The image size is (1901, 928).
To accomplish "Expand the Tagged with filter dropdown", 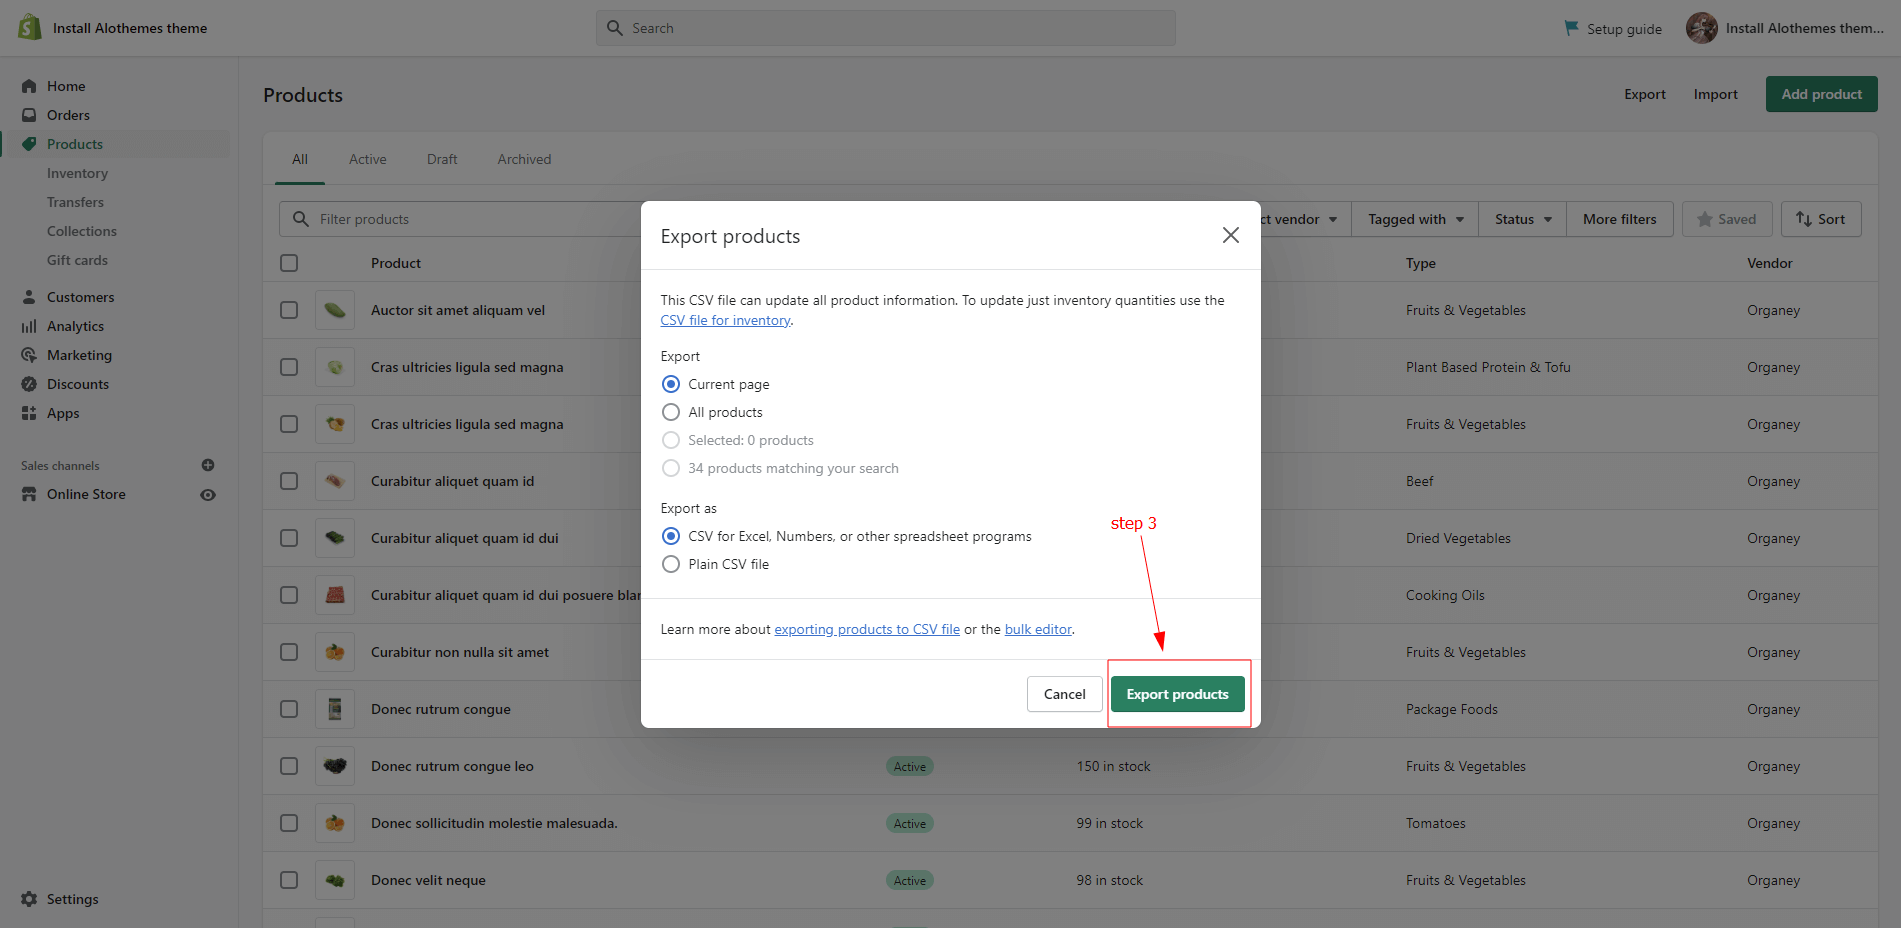I will click(x=1415, y=219).
